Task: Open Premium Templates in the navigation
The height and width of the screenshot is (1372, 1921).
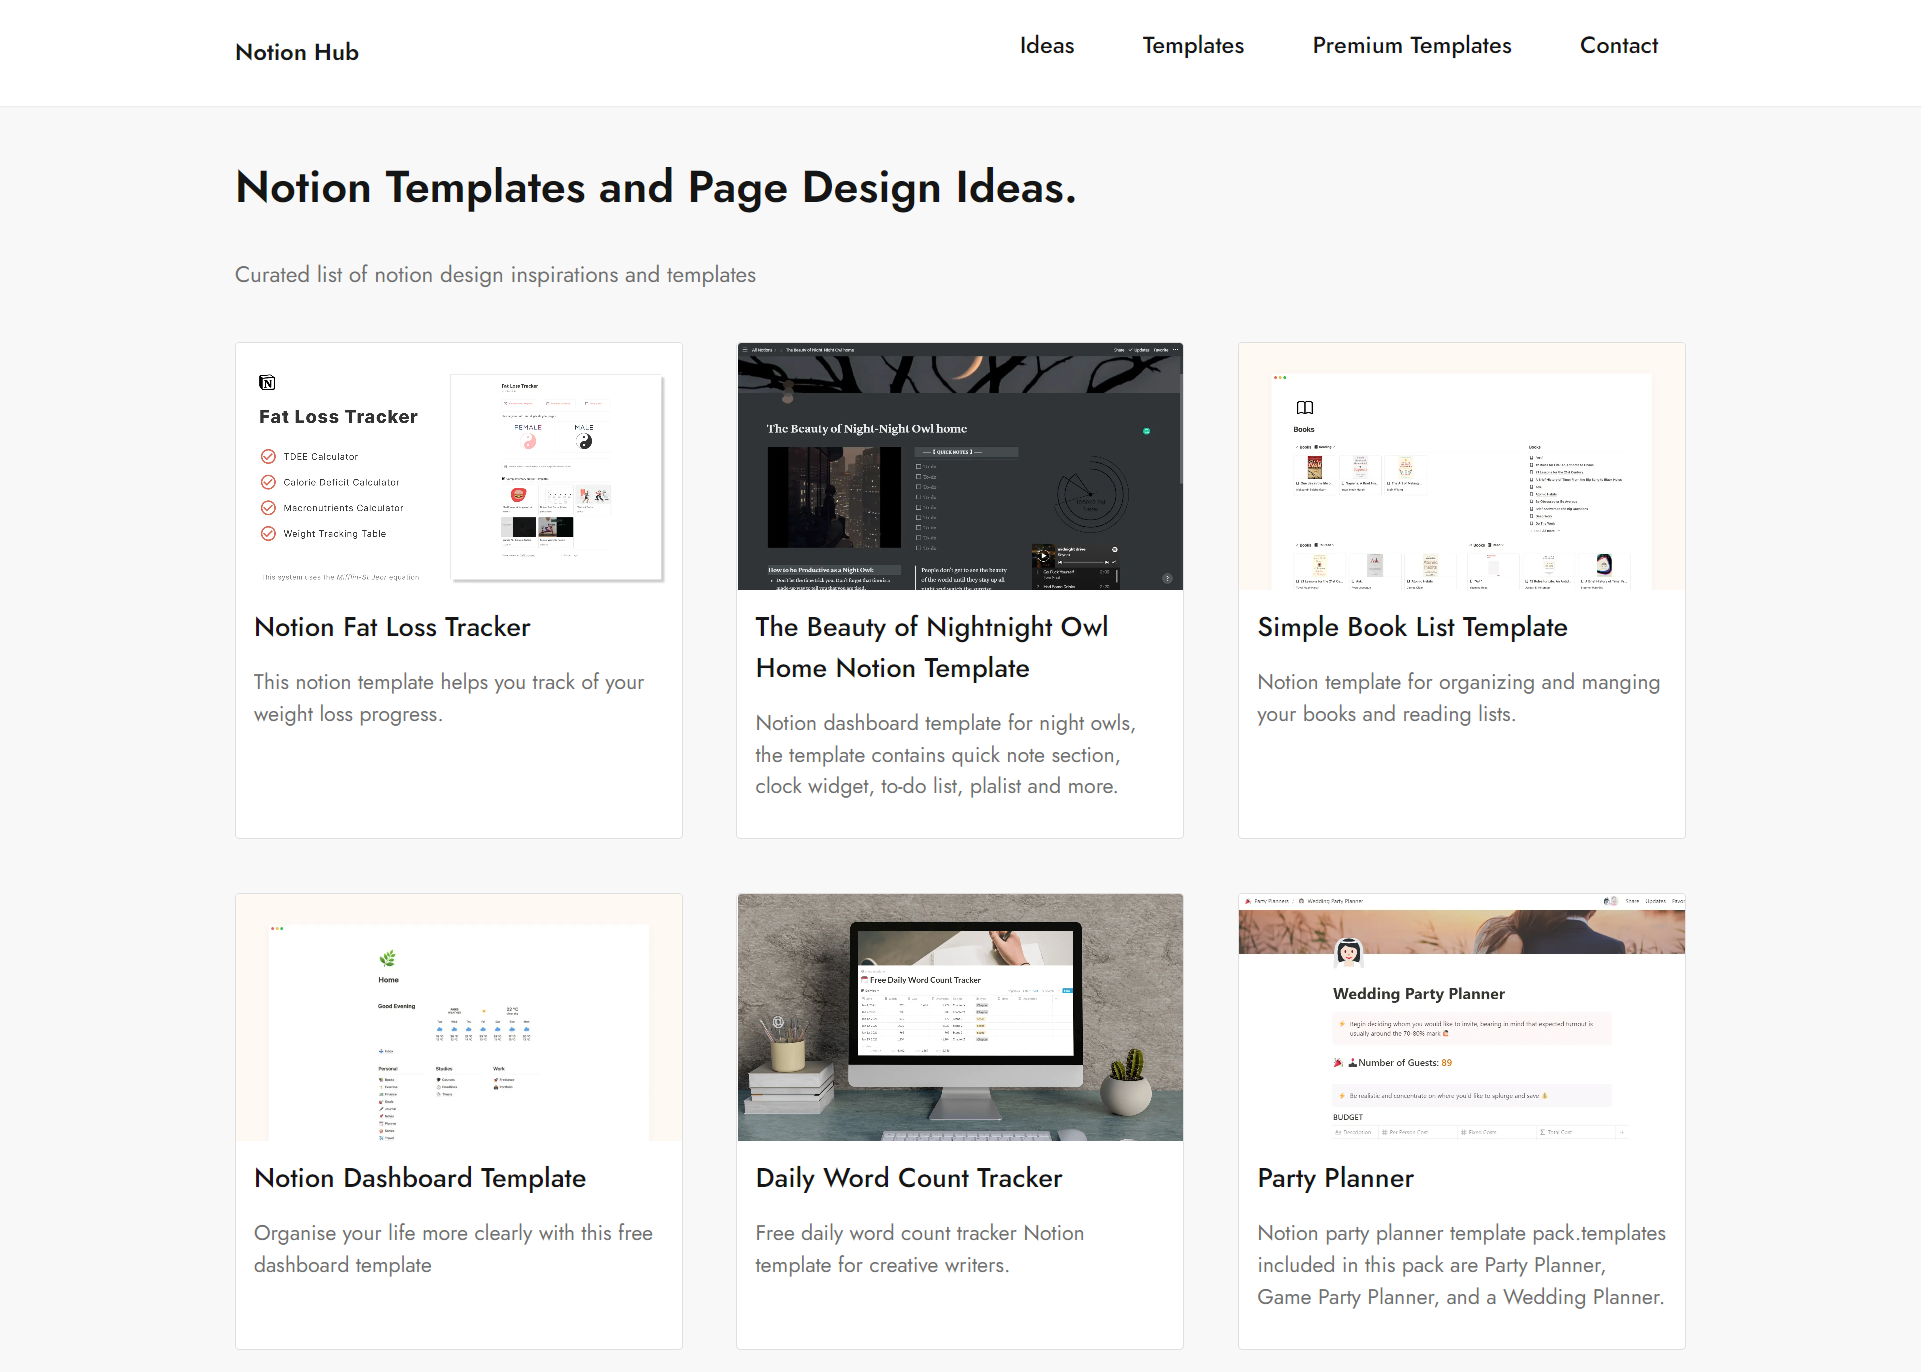Action: pyautogui.click(x=1411, y=46)
